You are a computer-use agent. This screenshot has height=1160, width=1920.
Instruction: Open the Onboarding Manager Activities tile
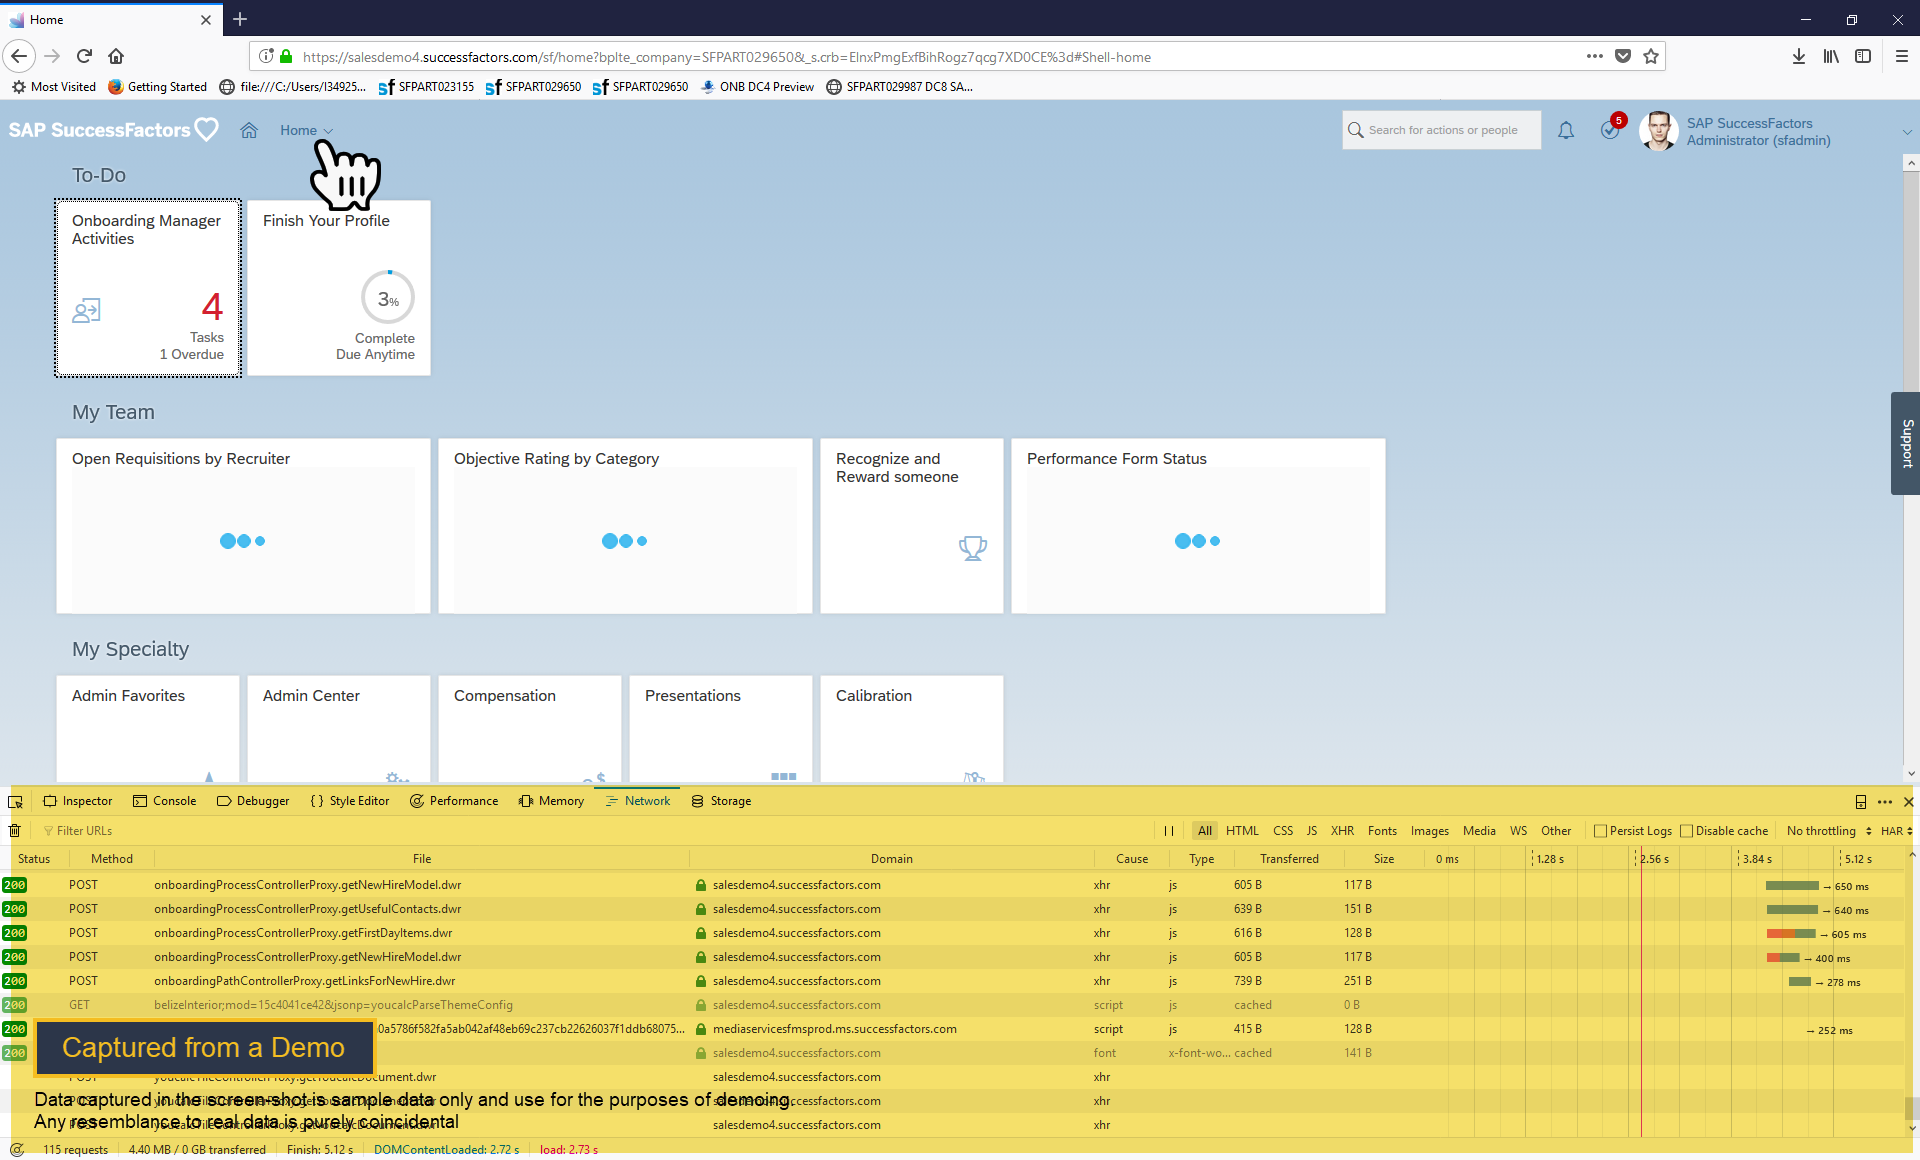(x=148, y=288)
